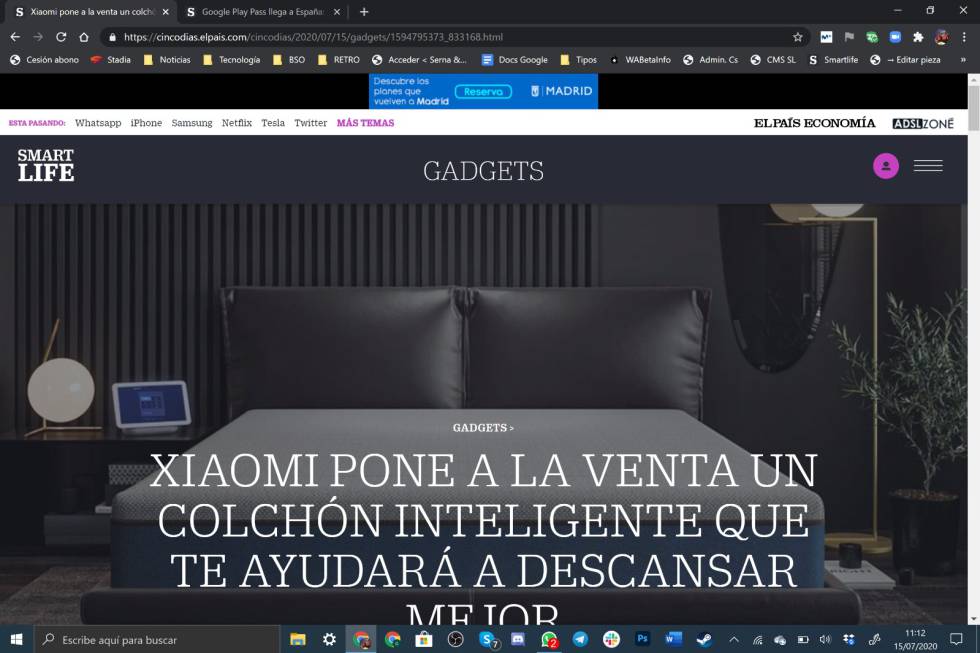Image resolution: width=980 pixels, height=653 pixels.
Task: Open the Tipos bookmarks folder
Action: 578,60
